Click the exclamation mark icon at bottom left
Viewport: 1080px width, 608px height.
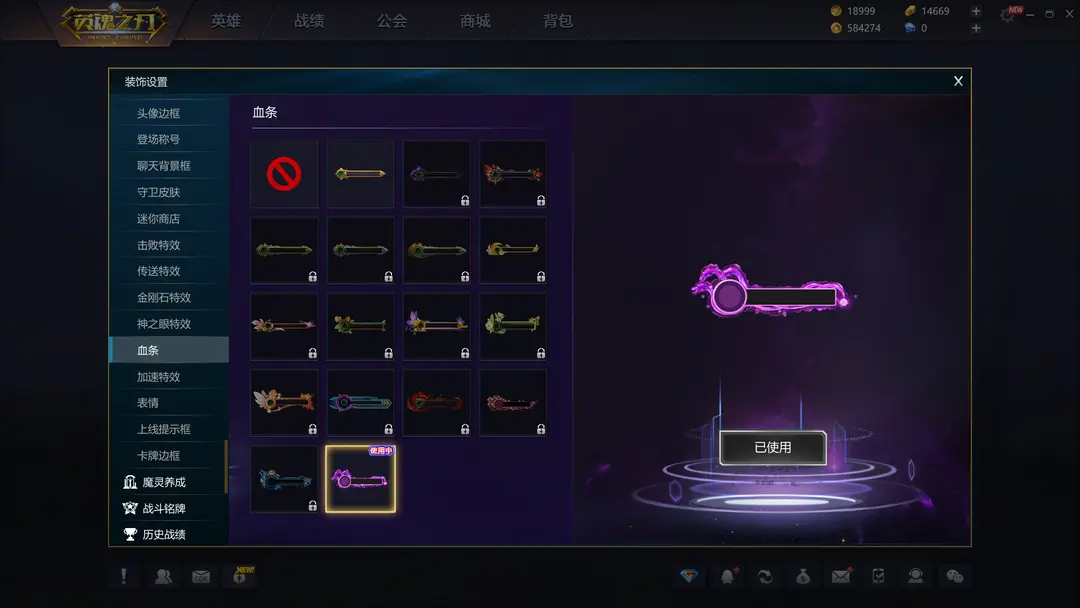tap(124, 576)
